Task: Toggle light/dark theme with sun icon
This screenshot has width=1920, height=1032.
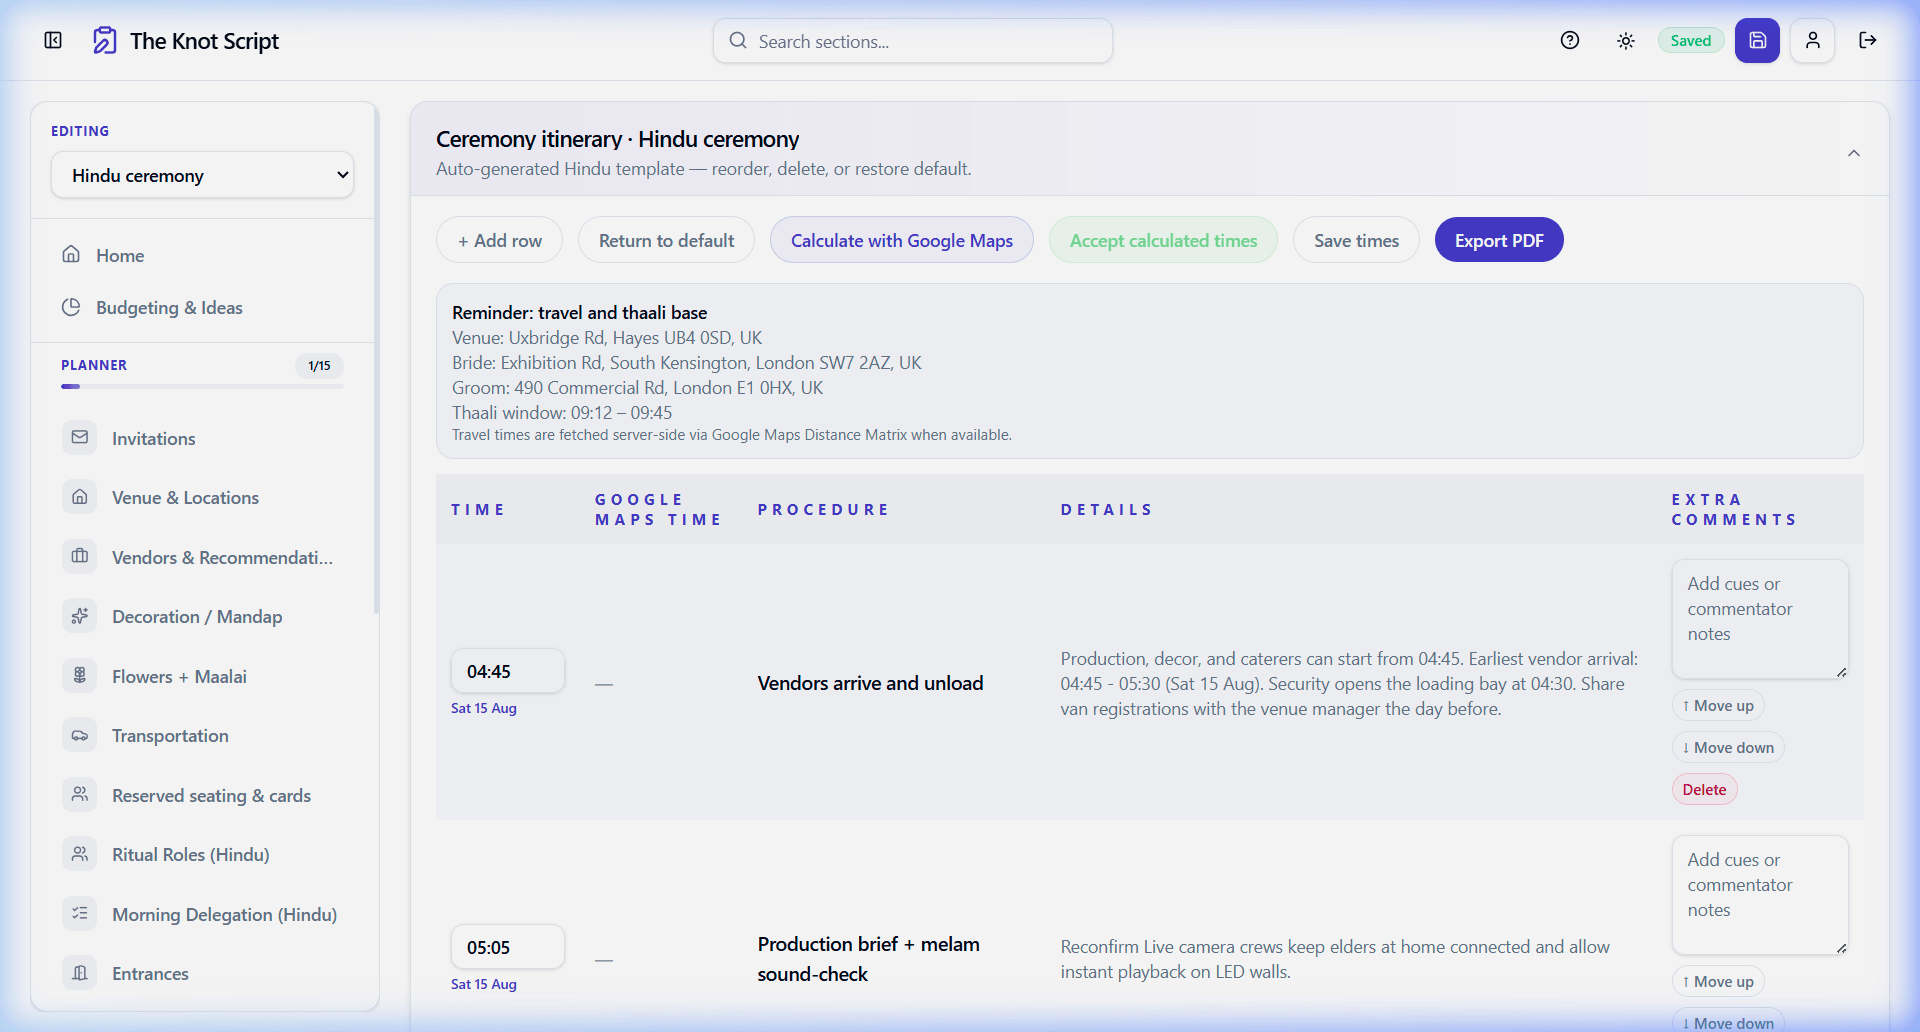Action: click(x=1625, y=40)
